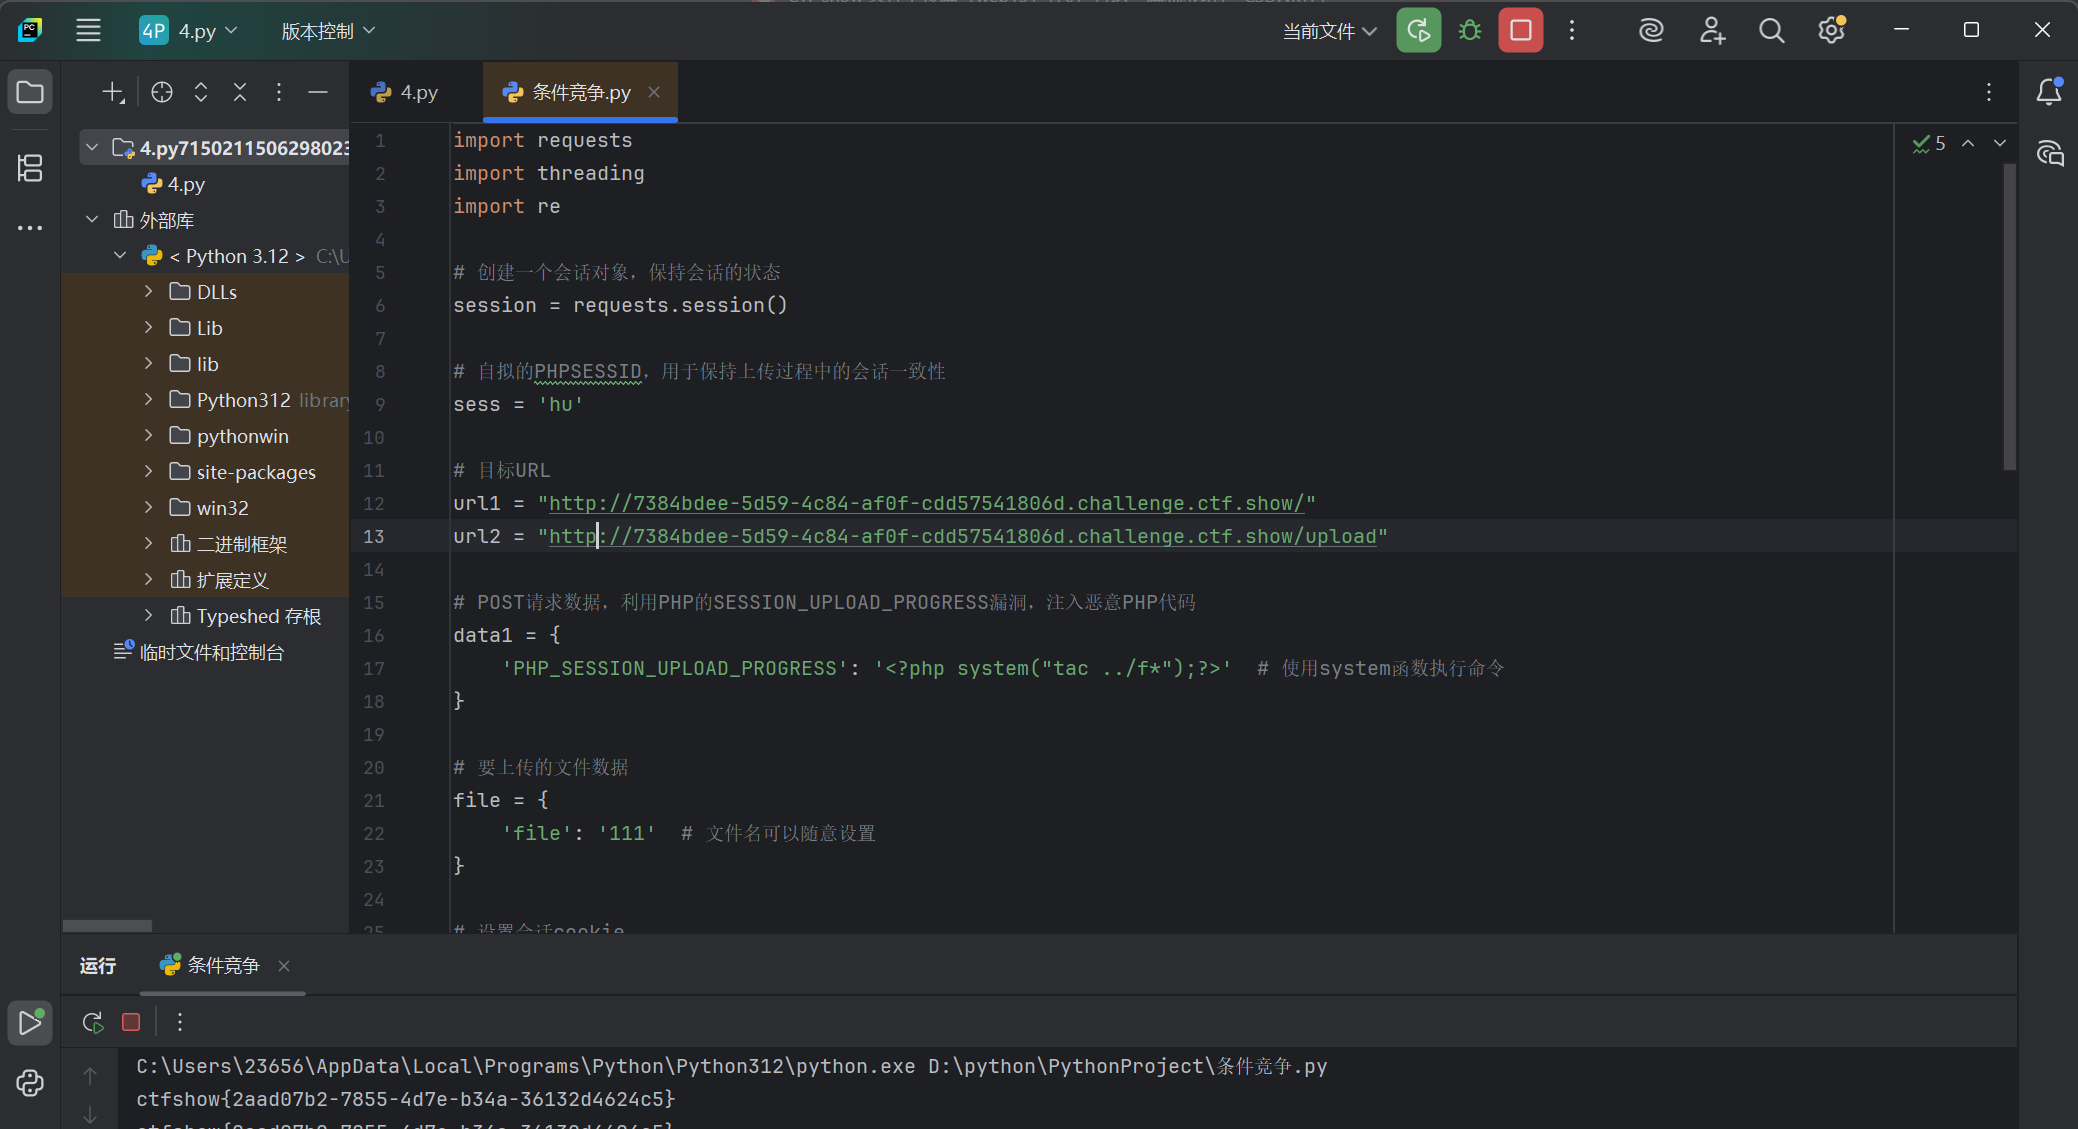
Task: Open Python Console from left sidebar
Action: pyautogui.click(x=30, y=1083)
